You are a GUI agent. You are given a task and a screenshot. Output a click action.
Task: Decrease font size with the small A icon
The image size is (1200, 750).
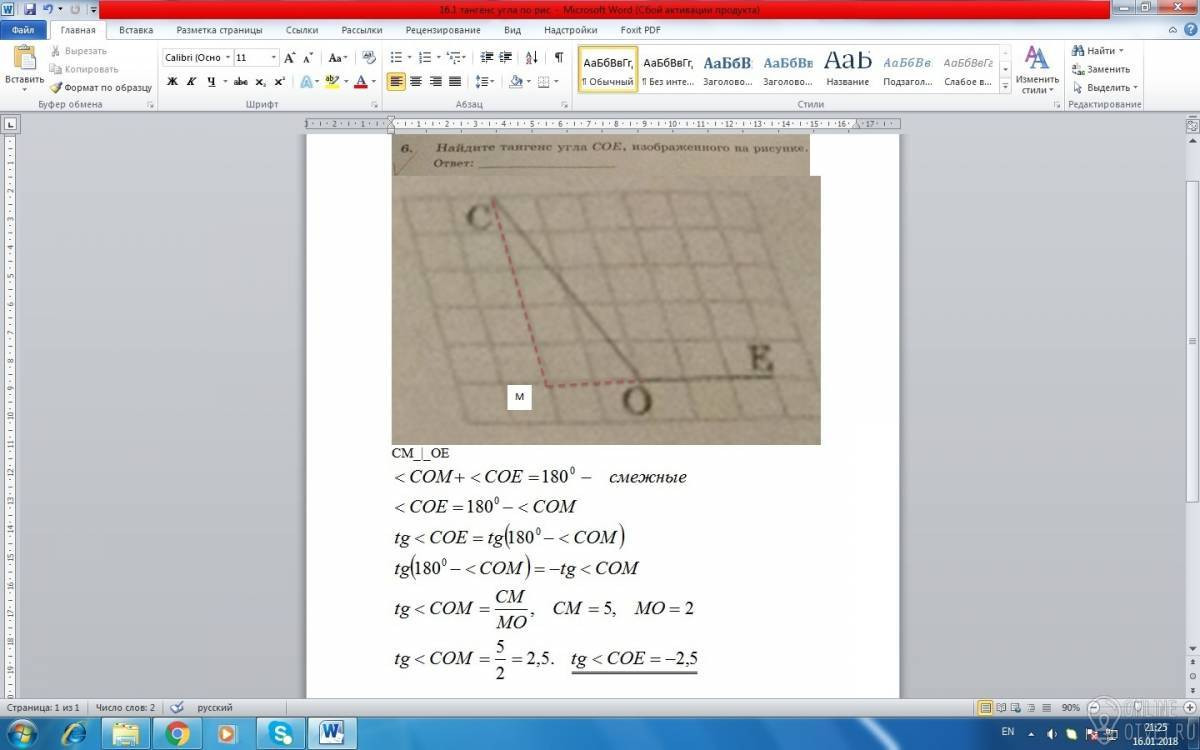coord(308,58)
